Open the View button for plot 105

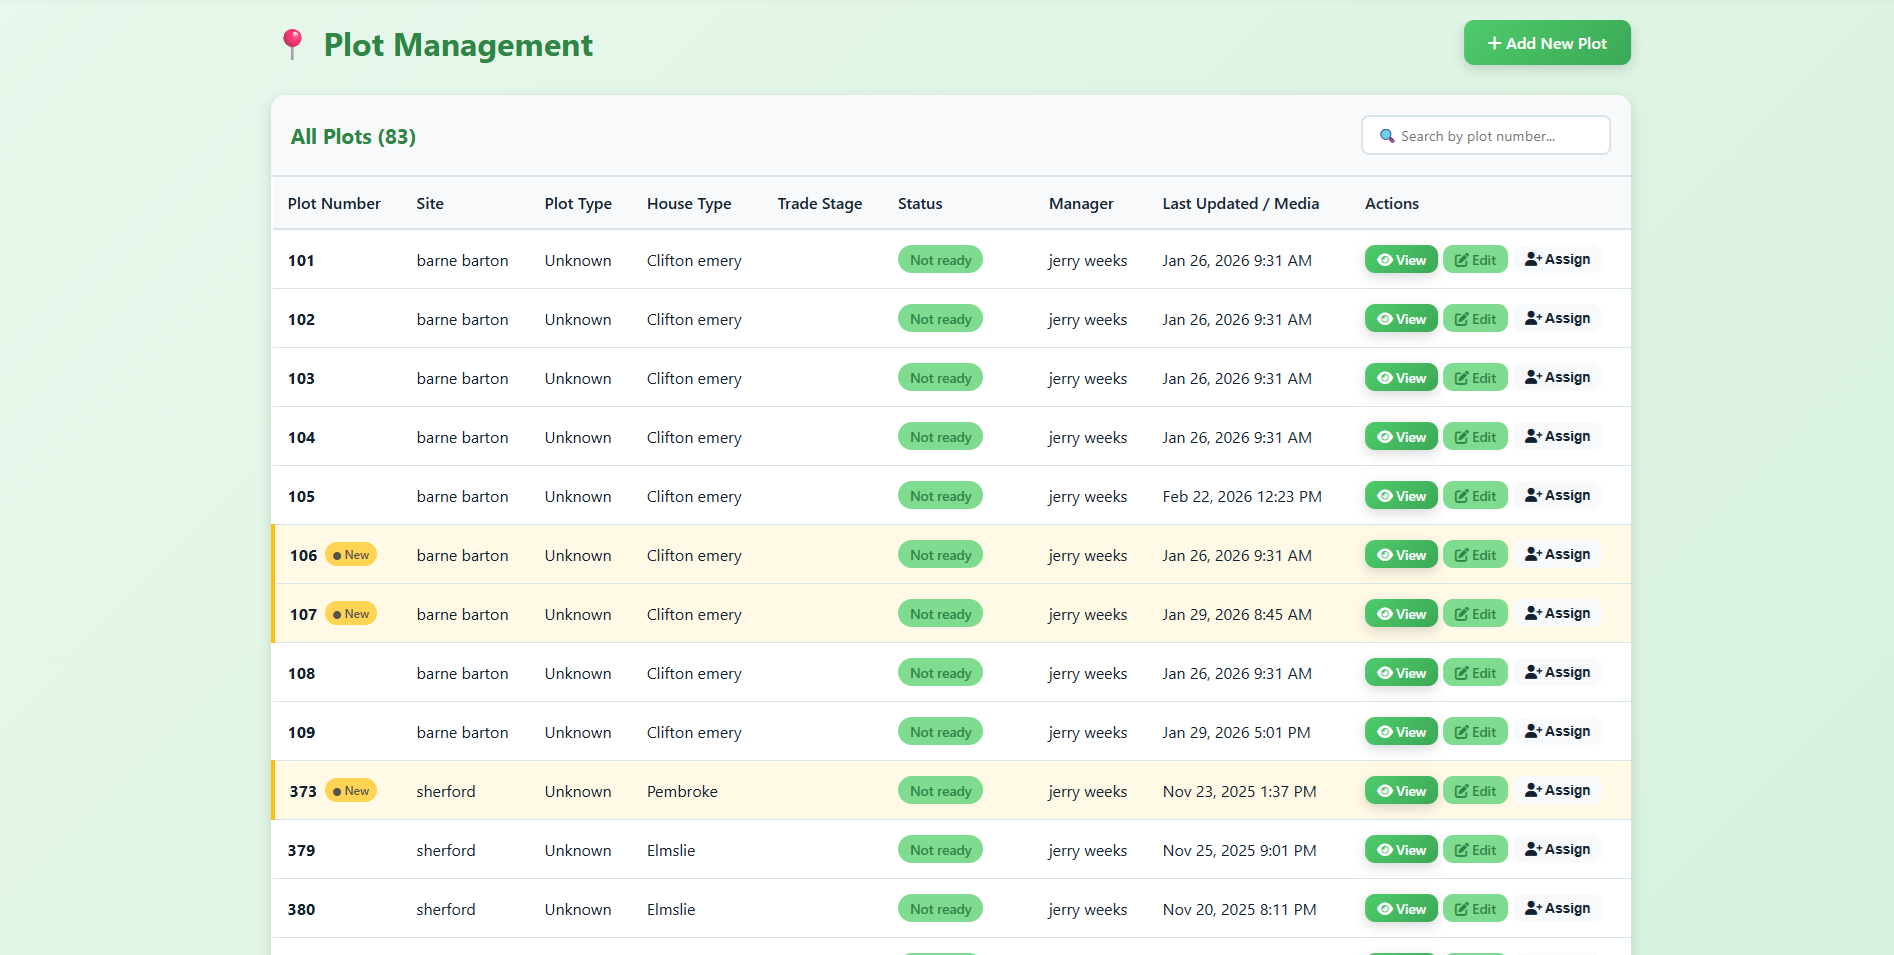click(1400, 496)
